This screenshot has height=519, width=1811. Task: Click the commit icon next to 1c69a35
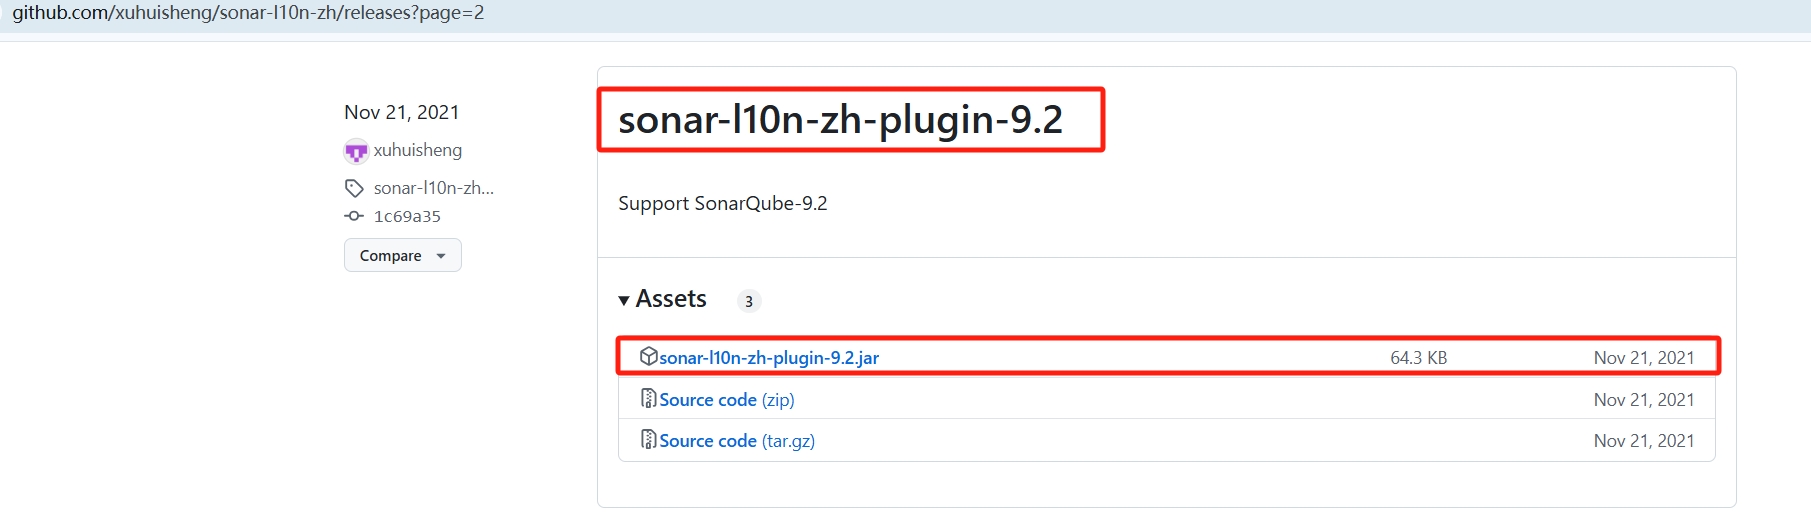pos(354,216)
